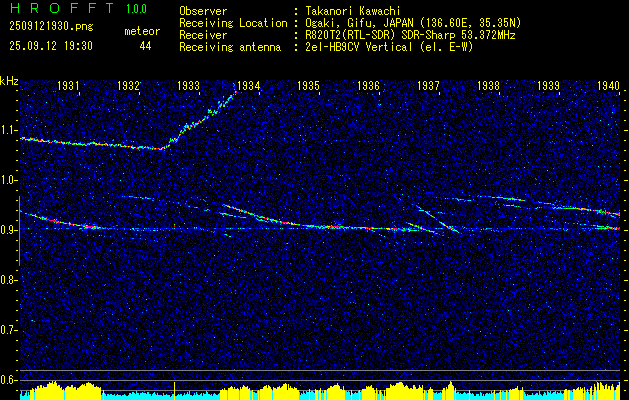This screenshot has height=400, width=629.
Task: Click the 1931 time axis label
Action: click(x=68, y=85)
